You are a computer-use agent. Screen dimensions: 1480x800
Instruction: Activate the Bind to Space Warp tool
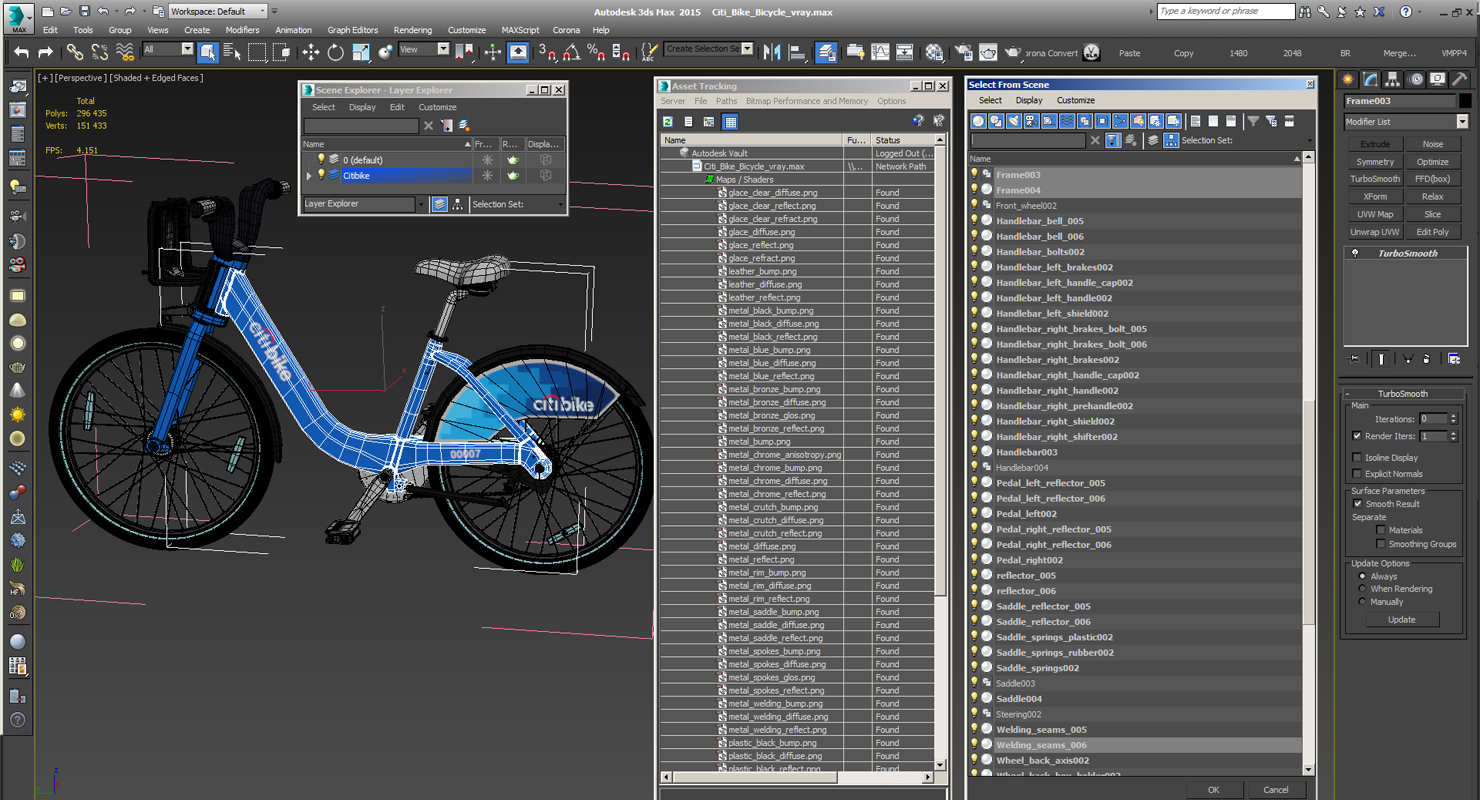click(125, 52)
